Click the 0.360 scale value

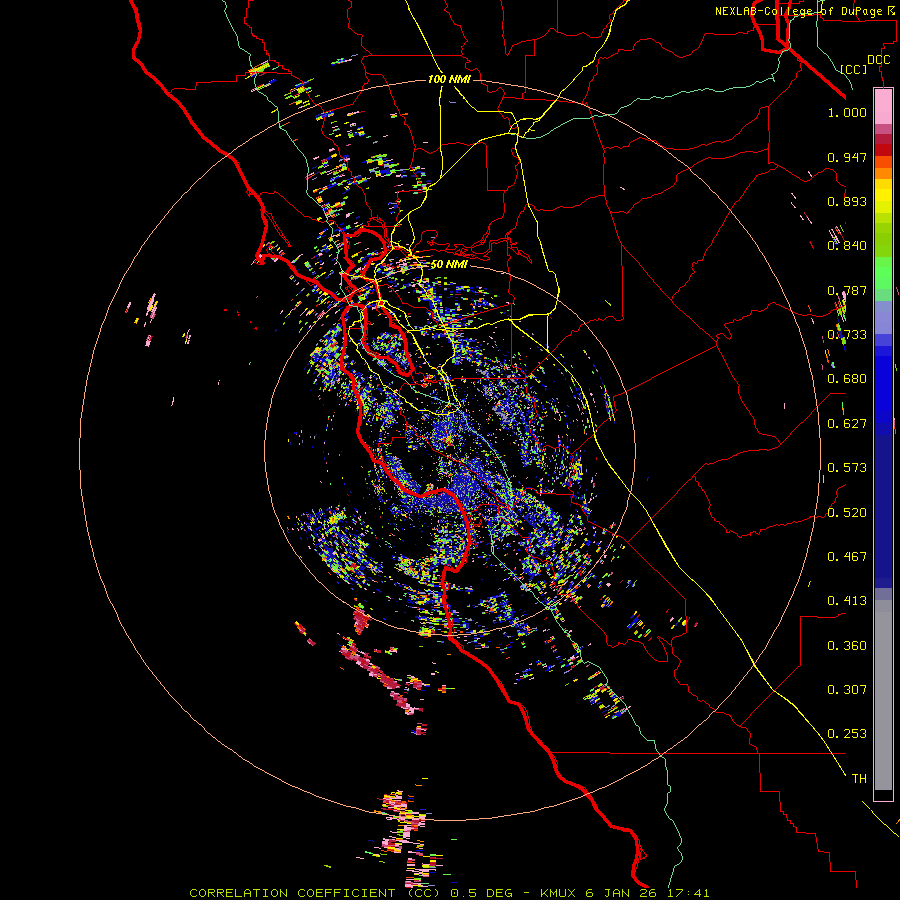[x=847, y=646]
